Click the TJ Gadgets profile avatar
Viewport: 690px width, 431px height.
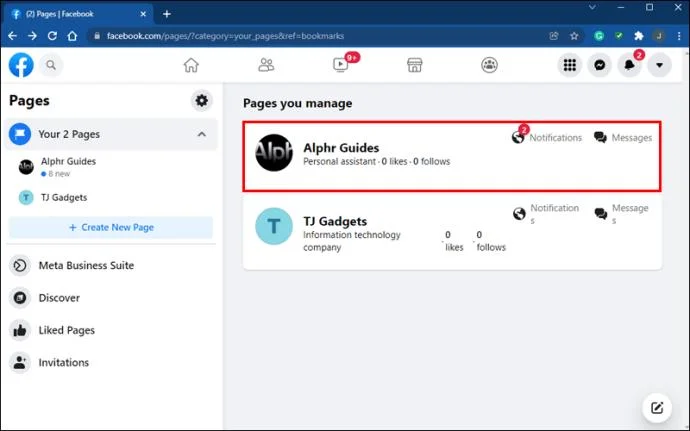[274, 226]
